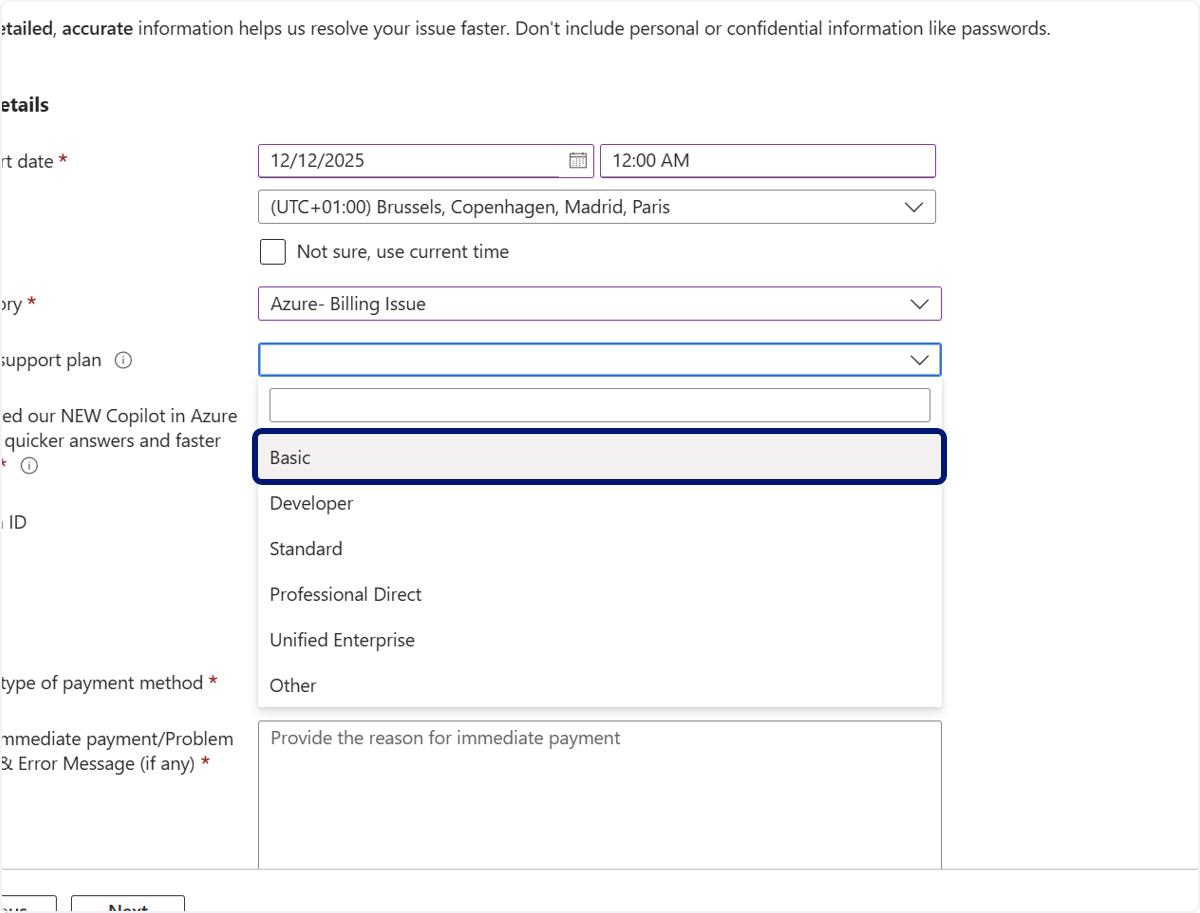Choose Standard from the plan list

click(x=599, y=549)
